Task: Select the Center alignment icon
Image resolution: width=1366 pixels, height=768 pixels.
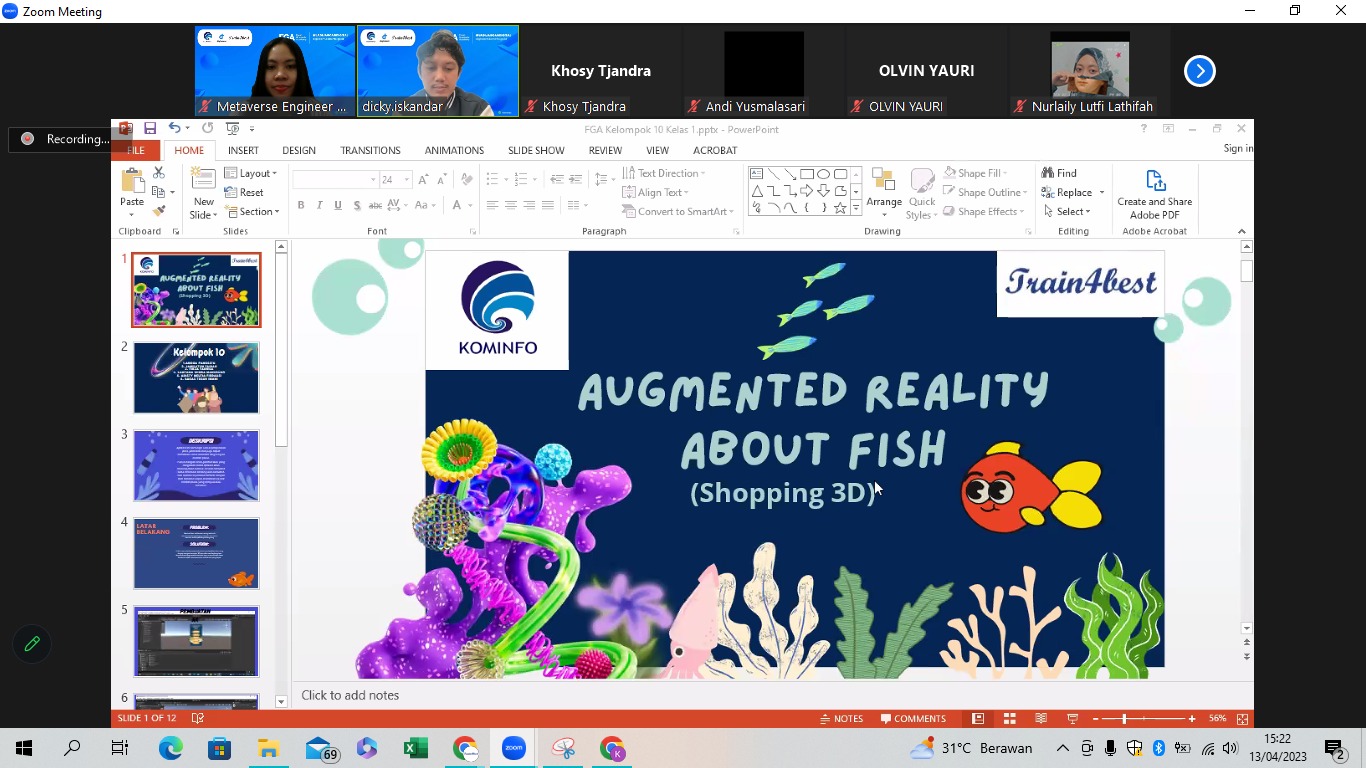Action: pos(511,205)
